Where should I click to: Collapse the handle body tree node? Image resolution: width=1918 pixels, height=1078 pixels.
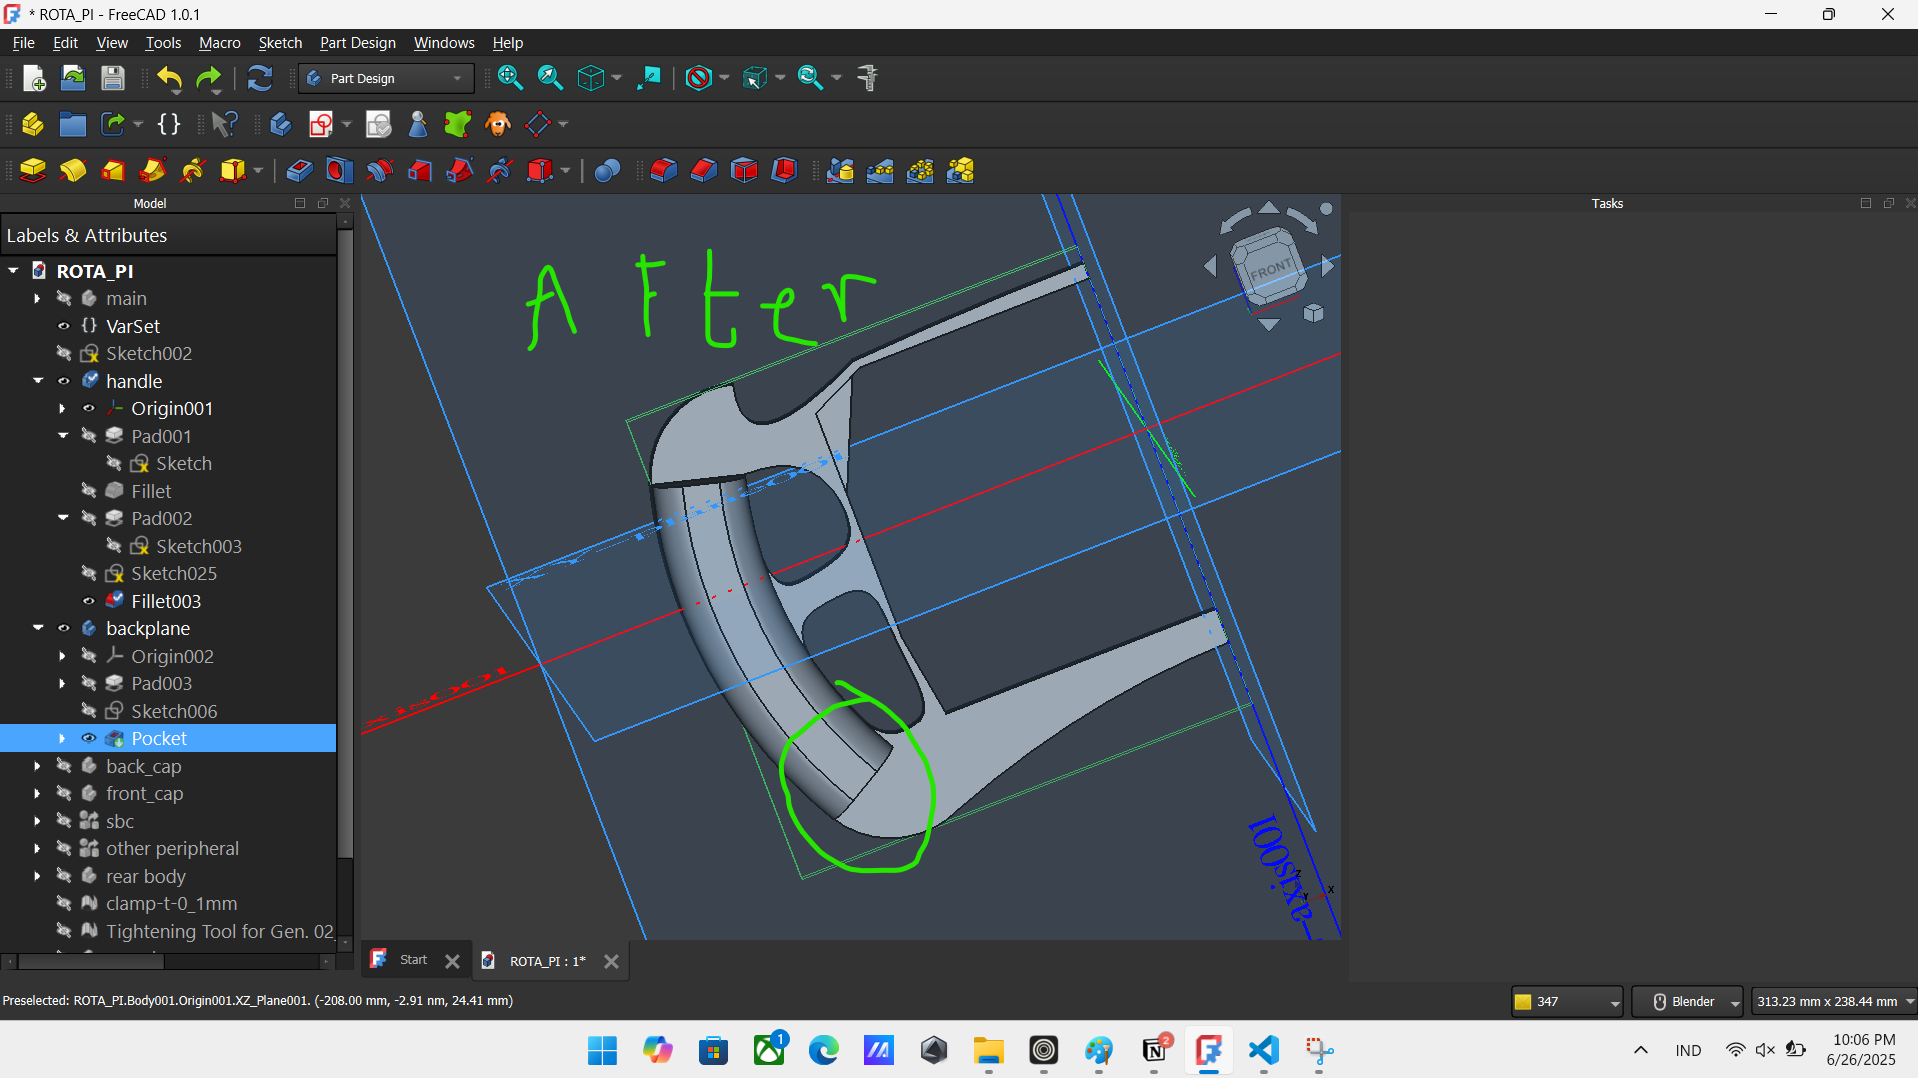coord(38,381)
